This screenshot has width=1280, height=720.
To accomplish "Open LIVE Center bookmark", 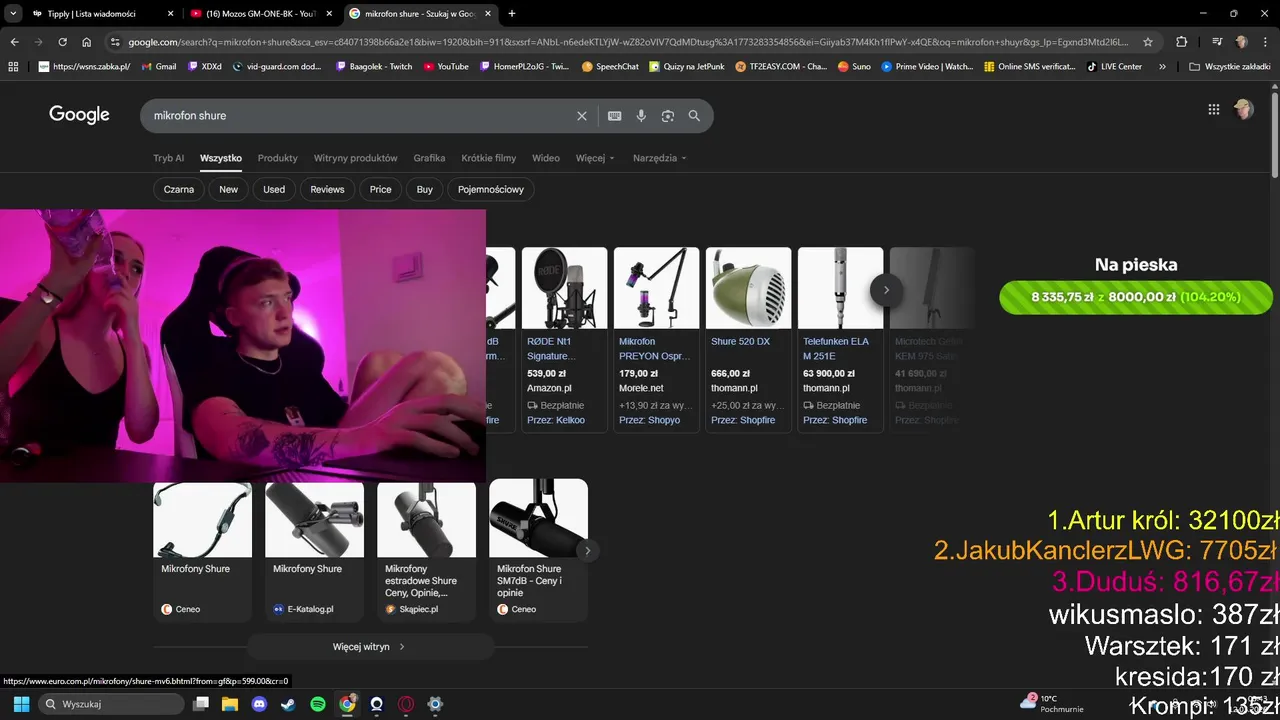I will [1114, 67].
